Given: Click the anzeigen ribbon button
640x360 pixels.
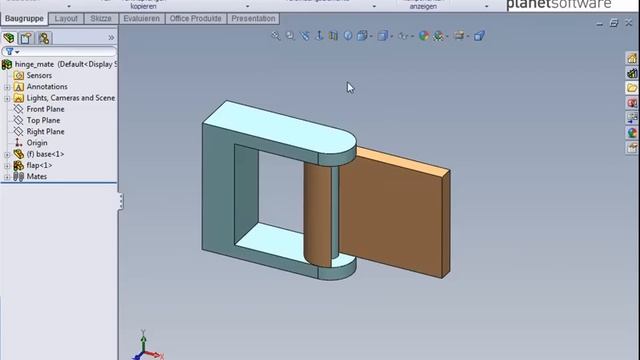Looking at the screenshot, I should [423, 7].
